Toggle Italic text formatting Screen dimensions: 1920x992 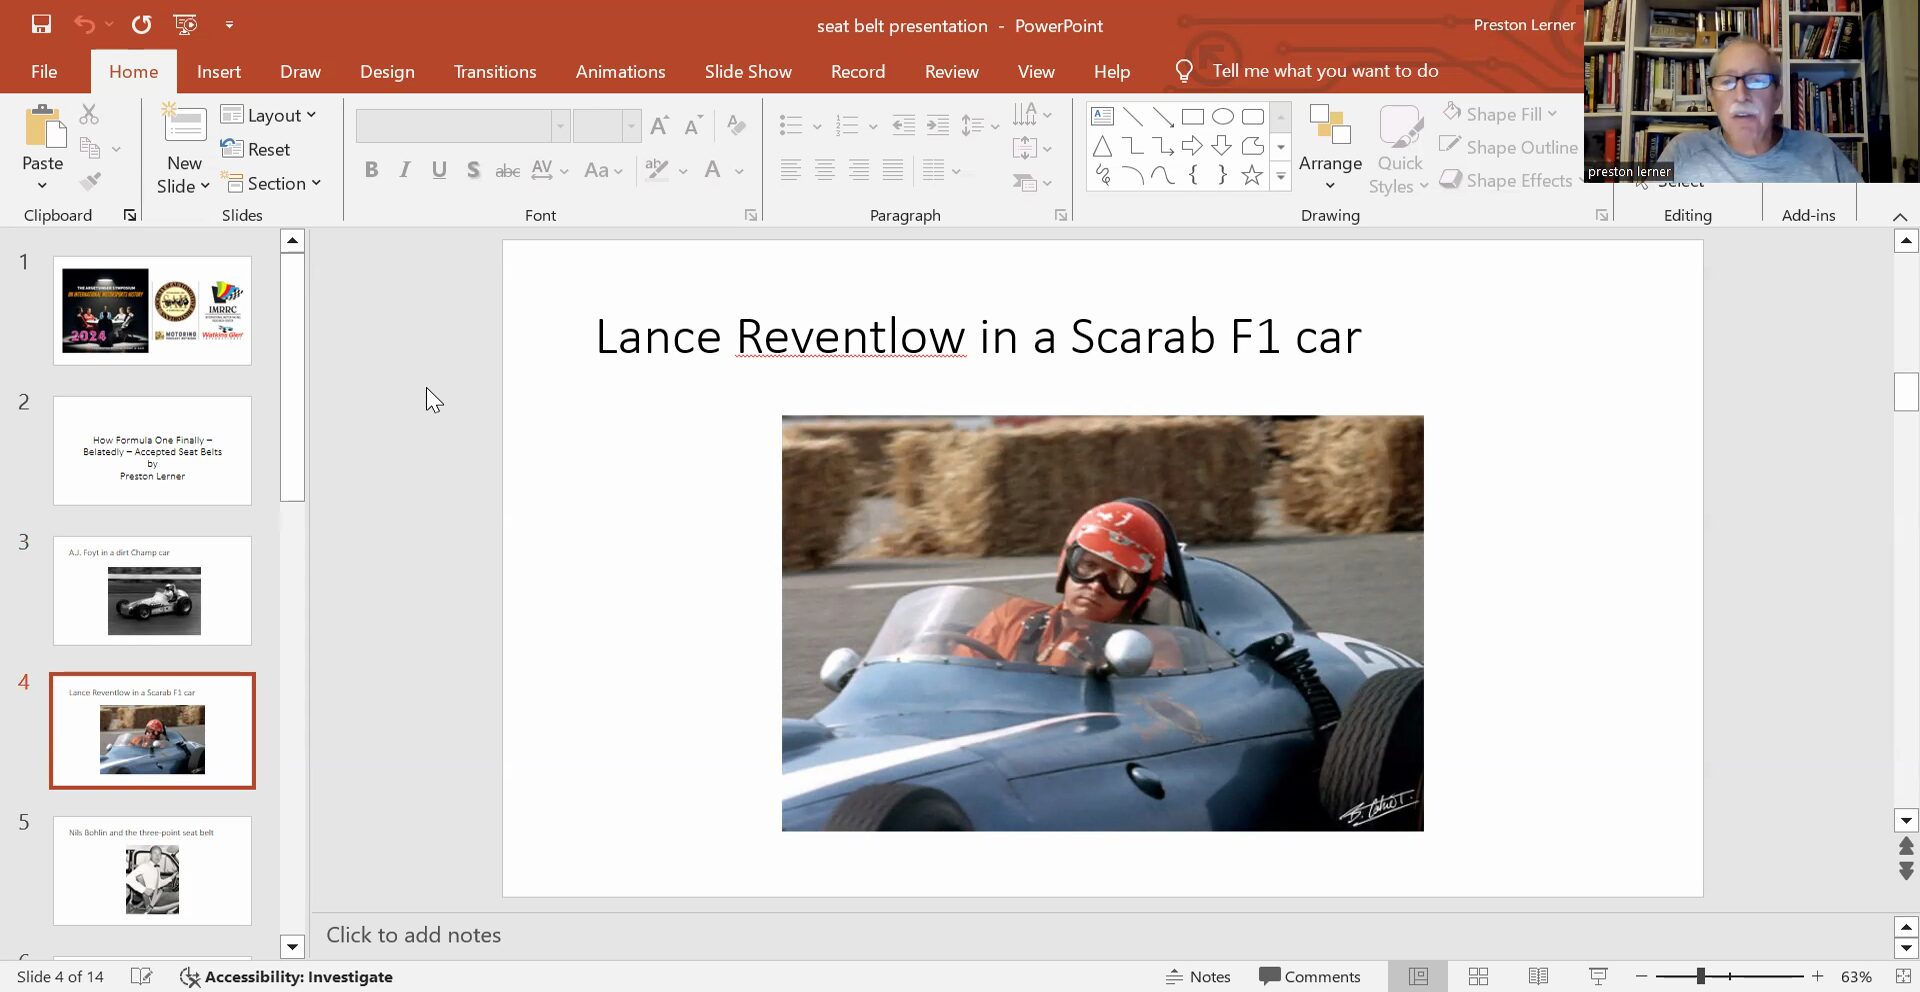click(405, 170)
